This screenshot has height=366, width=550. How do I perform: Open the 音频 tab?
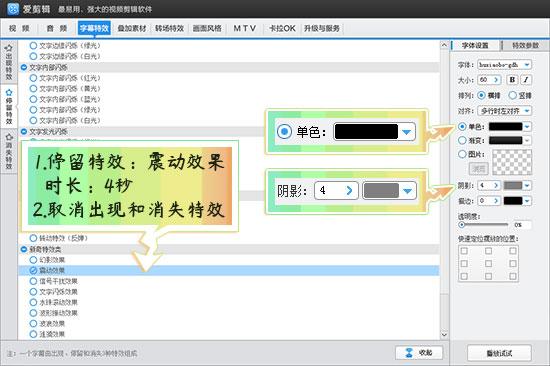(x=56, y=28)
